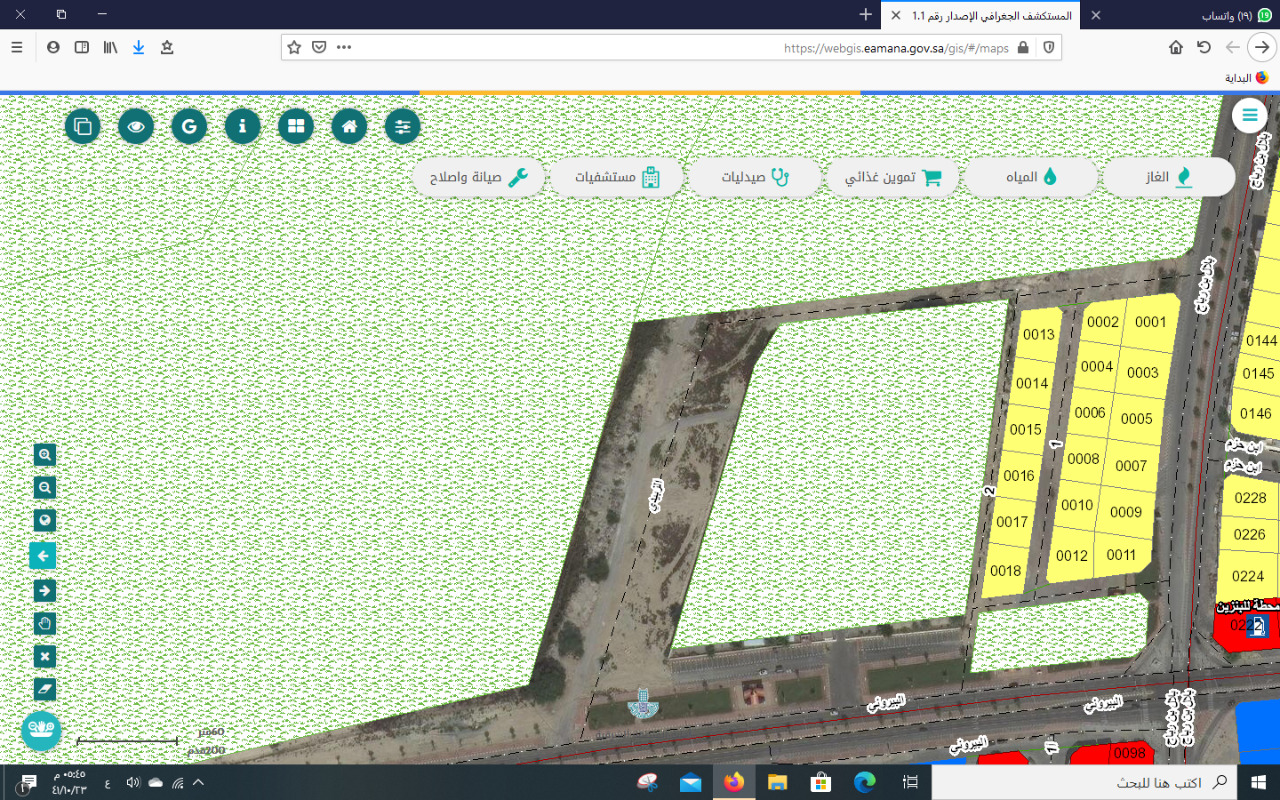This screenshot has width=1280, height=800.
Task: Toggle the map navigation tools round button
Action: click(x=42, y=729)
